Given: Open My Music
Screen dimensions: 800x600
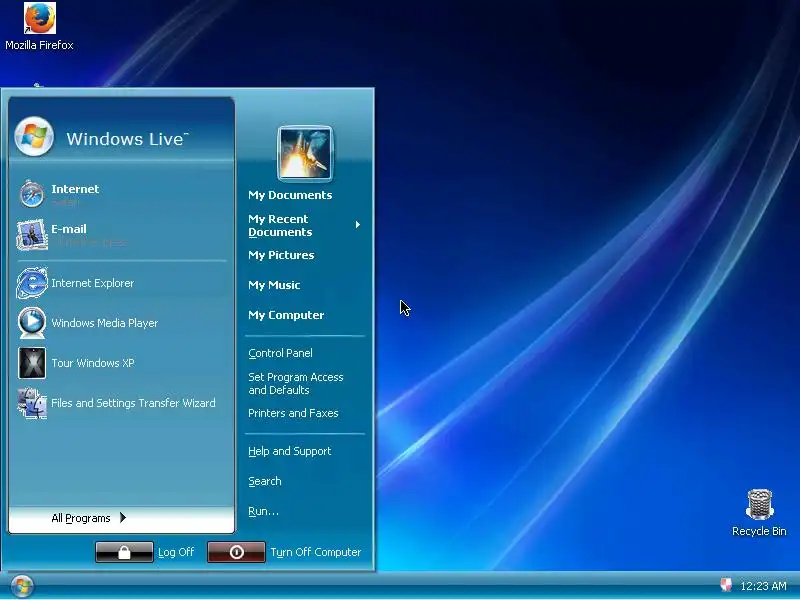Looking at the screenshot, I should 274,285.
